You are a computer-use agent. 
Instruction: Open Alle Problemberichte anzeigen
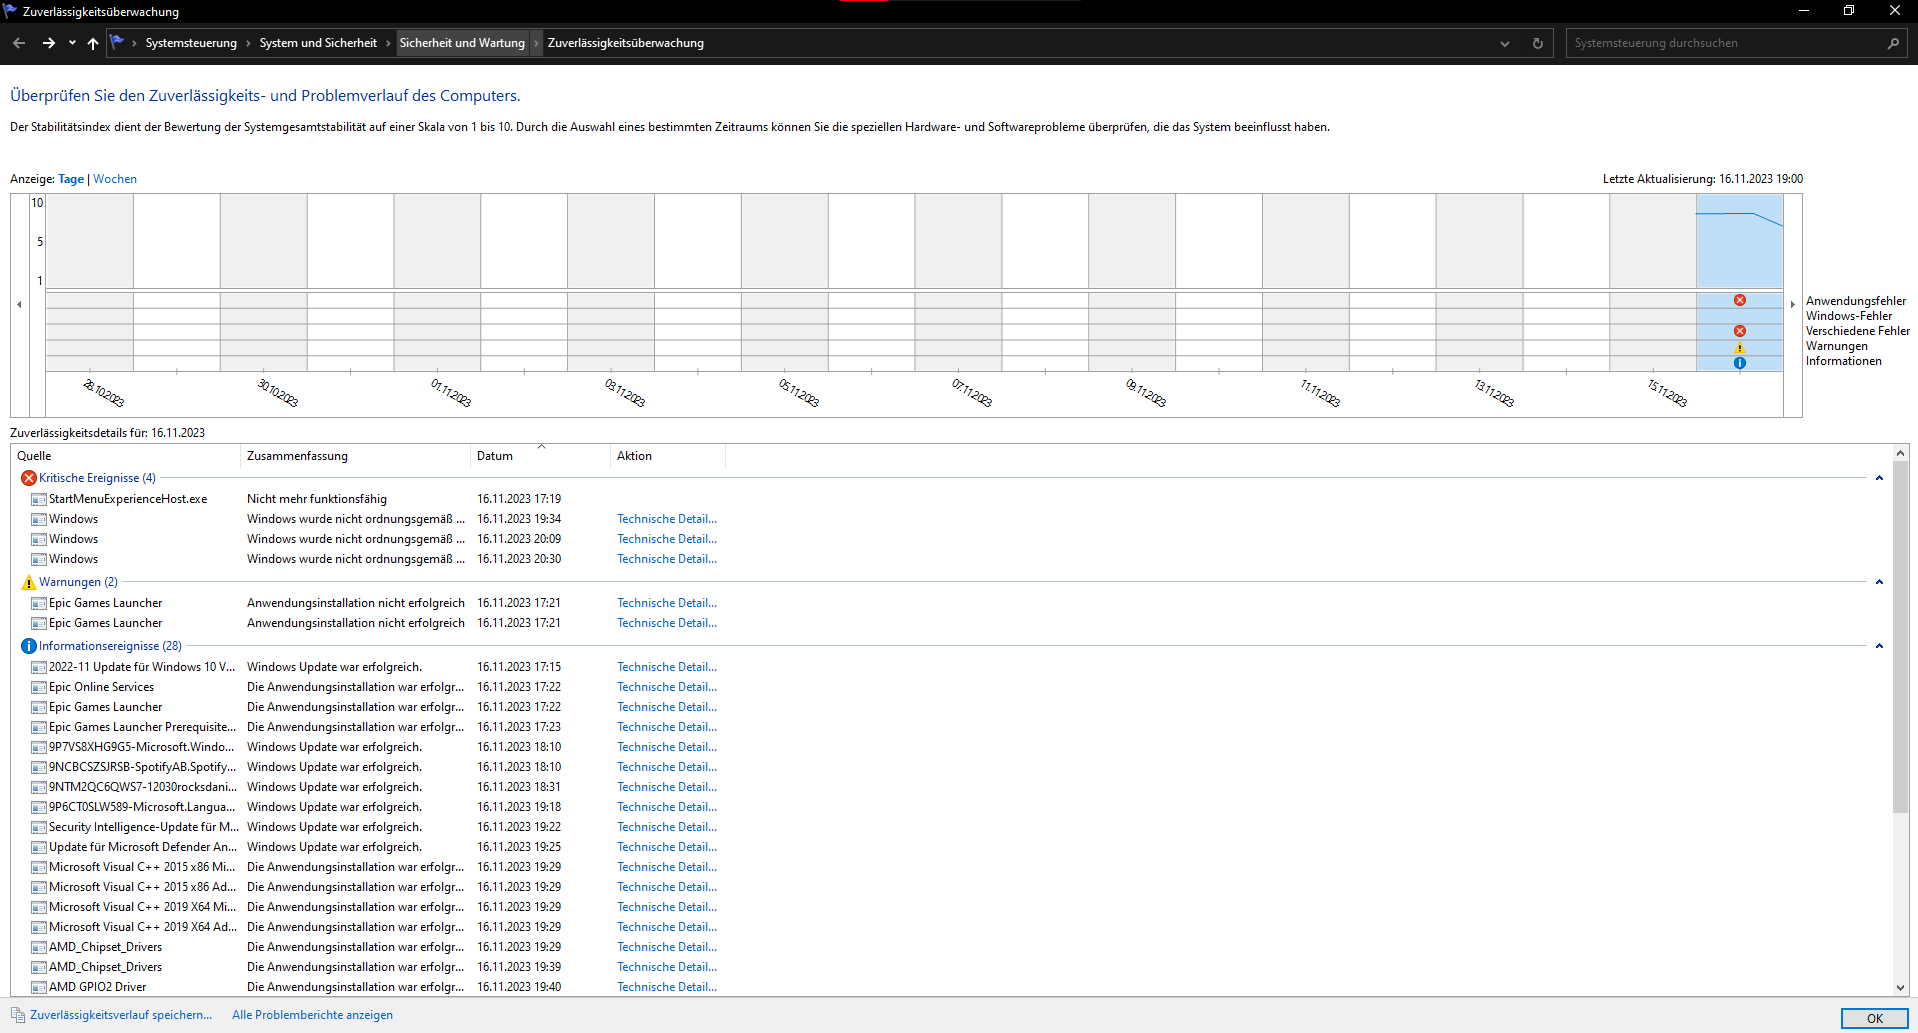[x=312, y=1014]
